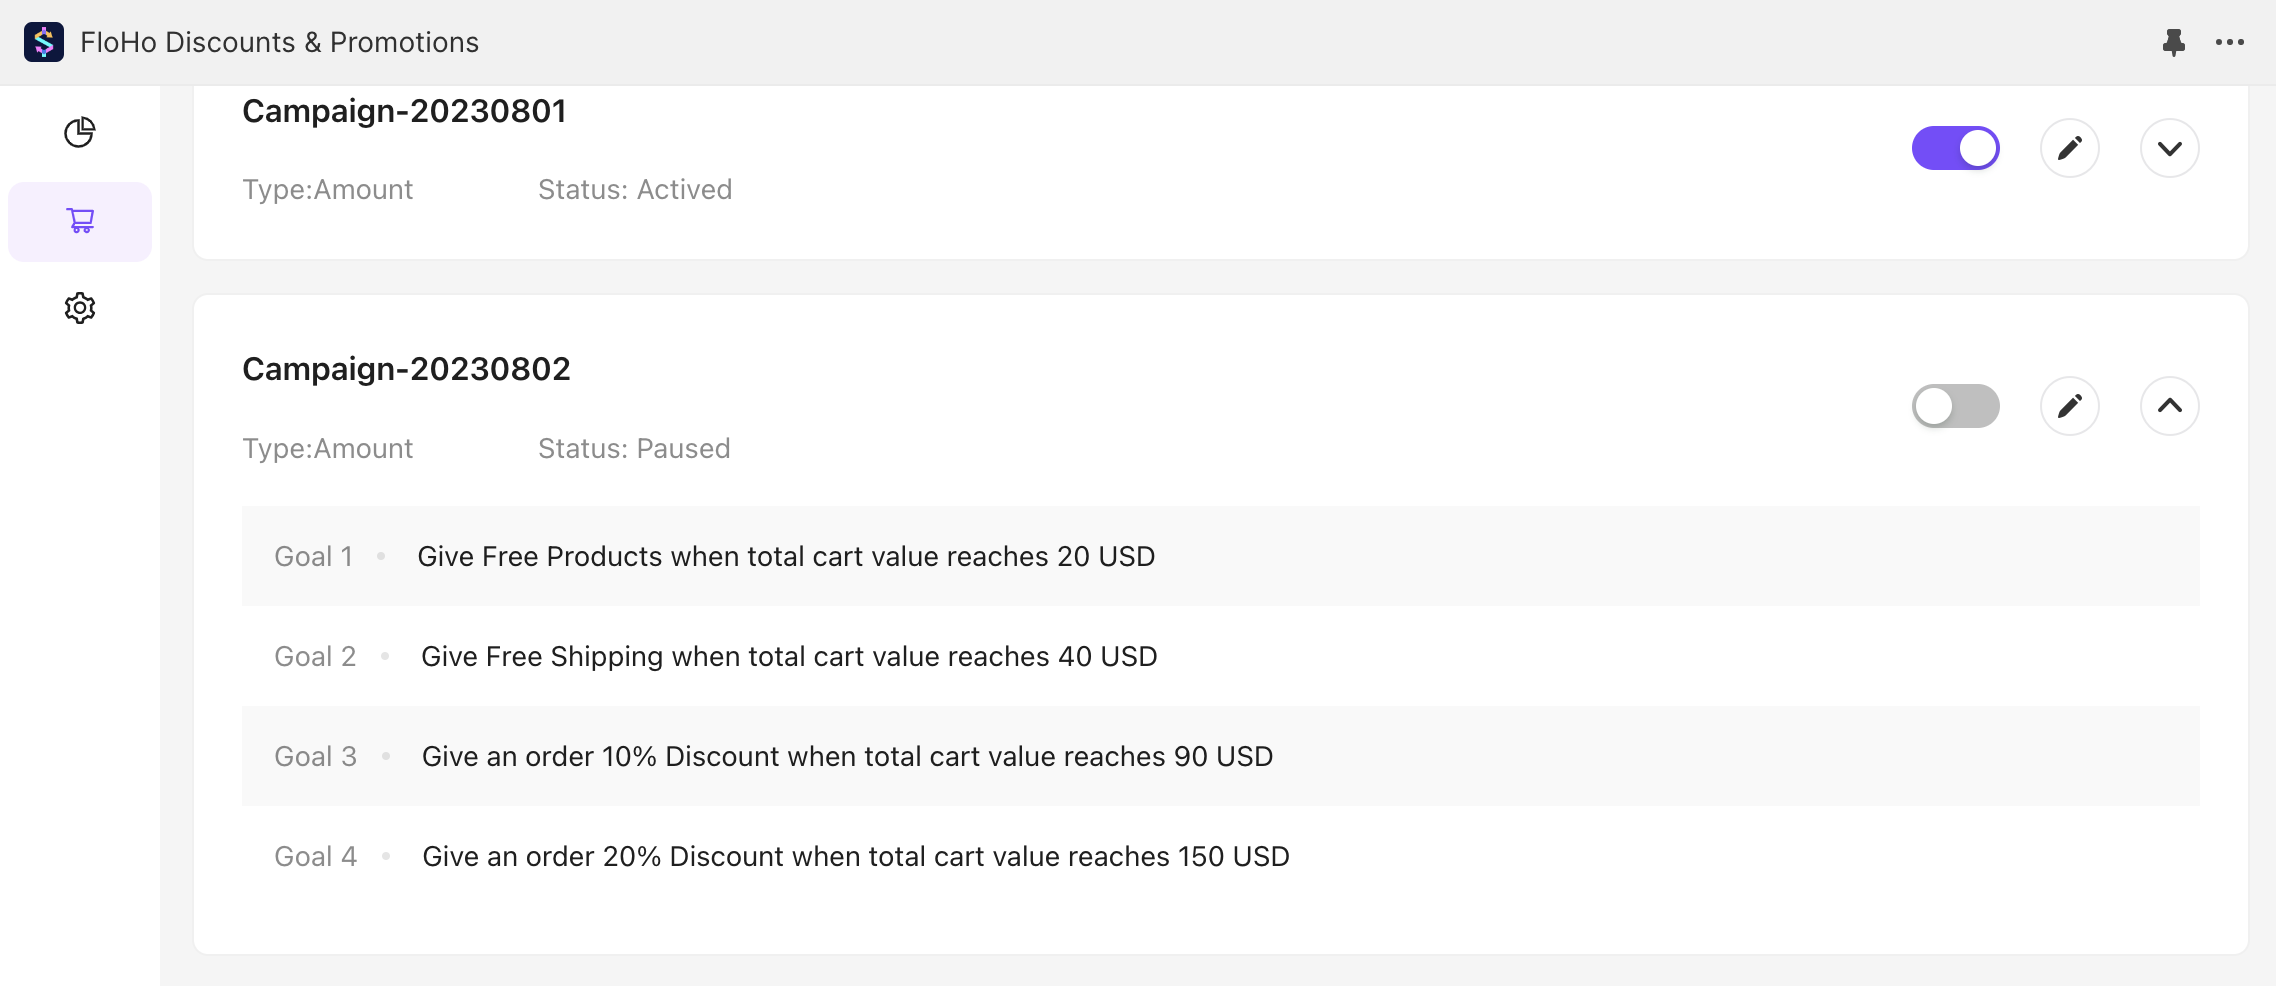The image size is (2276, 986).
Task: Select the Goal 1 Free Products row
Action: (786, 556)
